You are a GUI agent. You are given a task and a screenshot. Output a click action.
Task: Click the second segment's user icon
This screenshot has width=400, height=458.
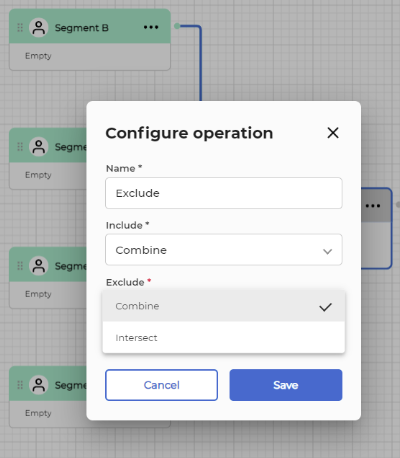pyautogui.click(x=39, y=147)
